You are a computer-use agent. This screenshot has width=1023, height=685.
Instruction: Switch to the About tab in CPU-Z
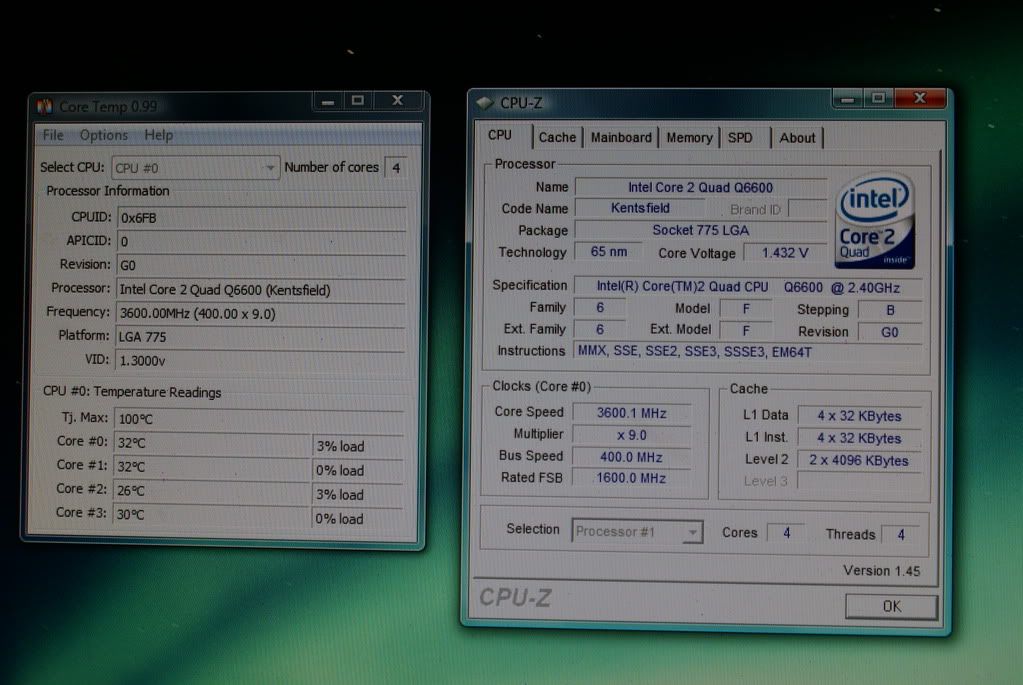coord(797,138)
